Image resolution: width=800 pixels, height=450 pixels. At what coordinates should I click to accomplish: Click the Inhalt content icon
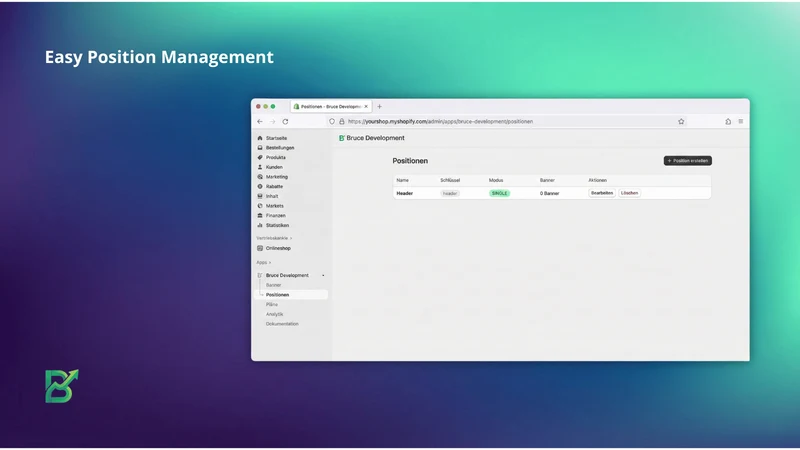tap(260, 196)
